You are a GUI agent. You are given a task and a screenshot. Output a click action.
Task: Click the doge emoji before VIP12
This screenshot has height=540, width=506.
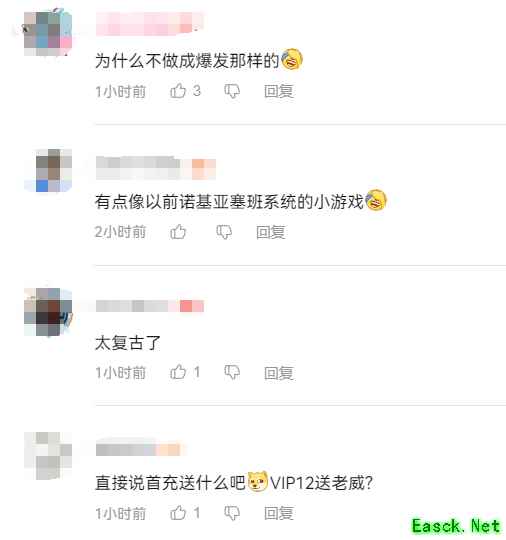pos(258,481)
